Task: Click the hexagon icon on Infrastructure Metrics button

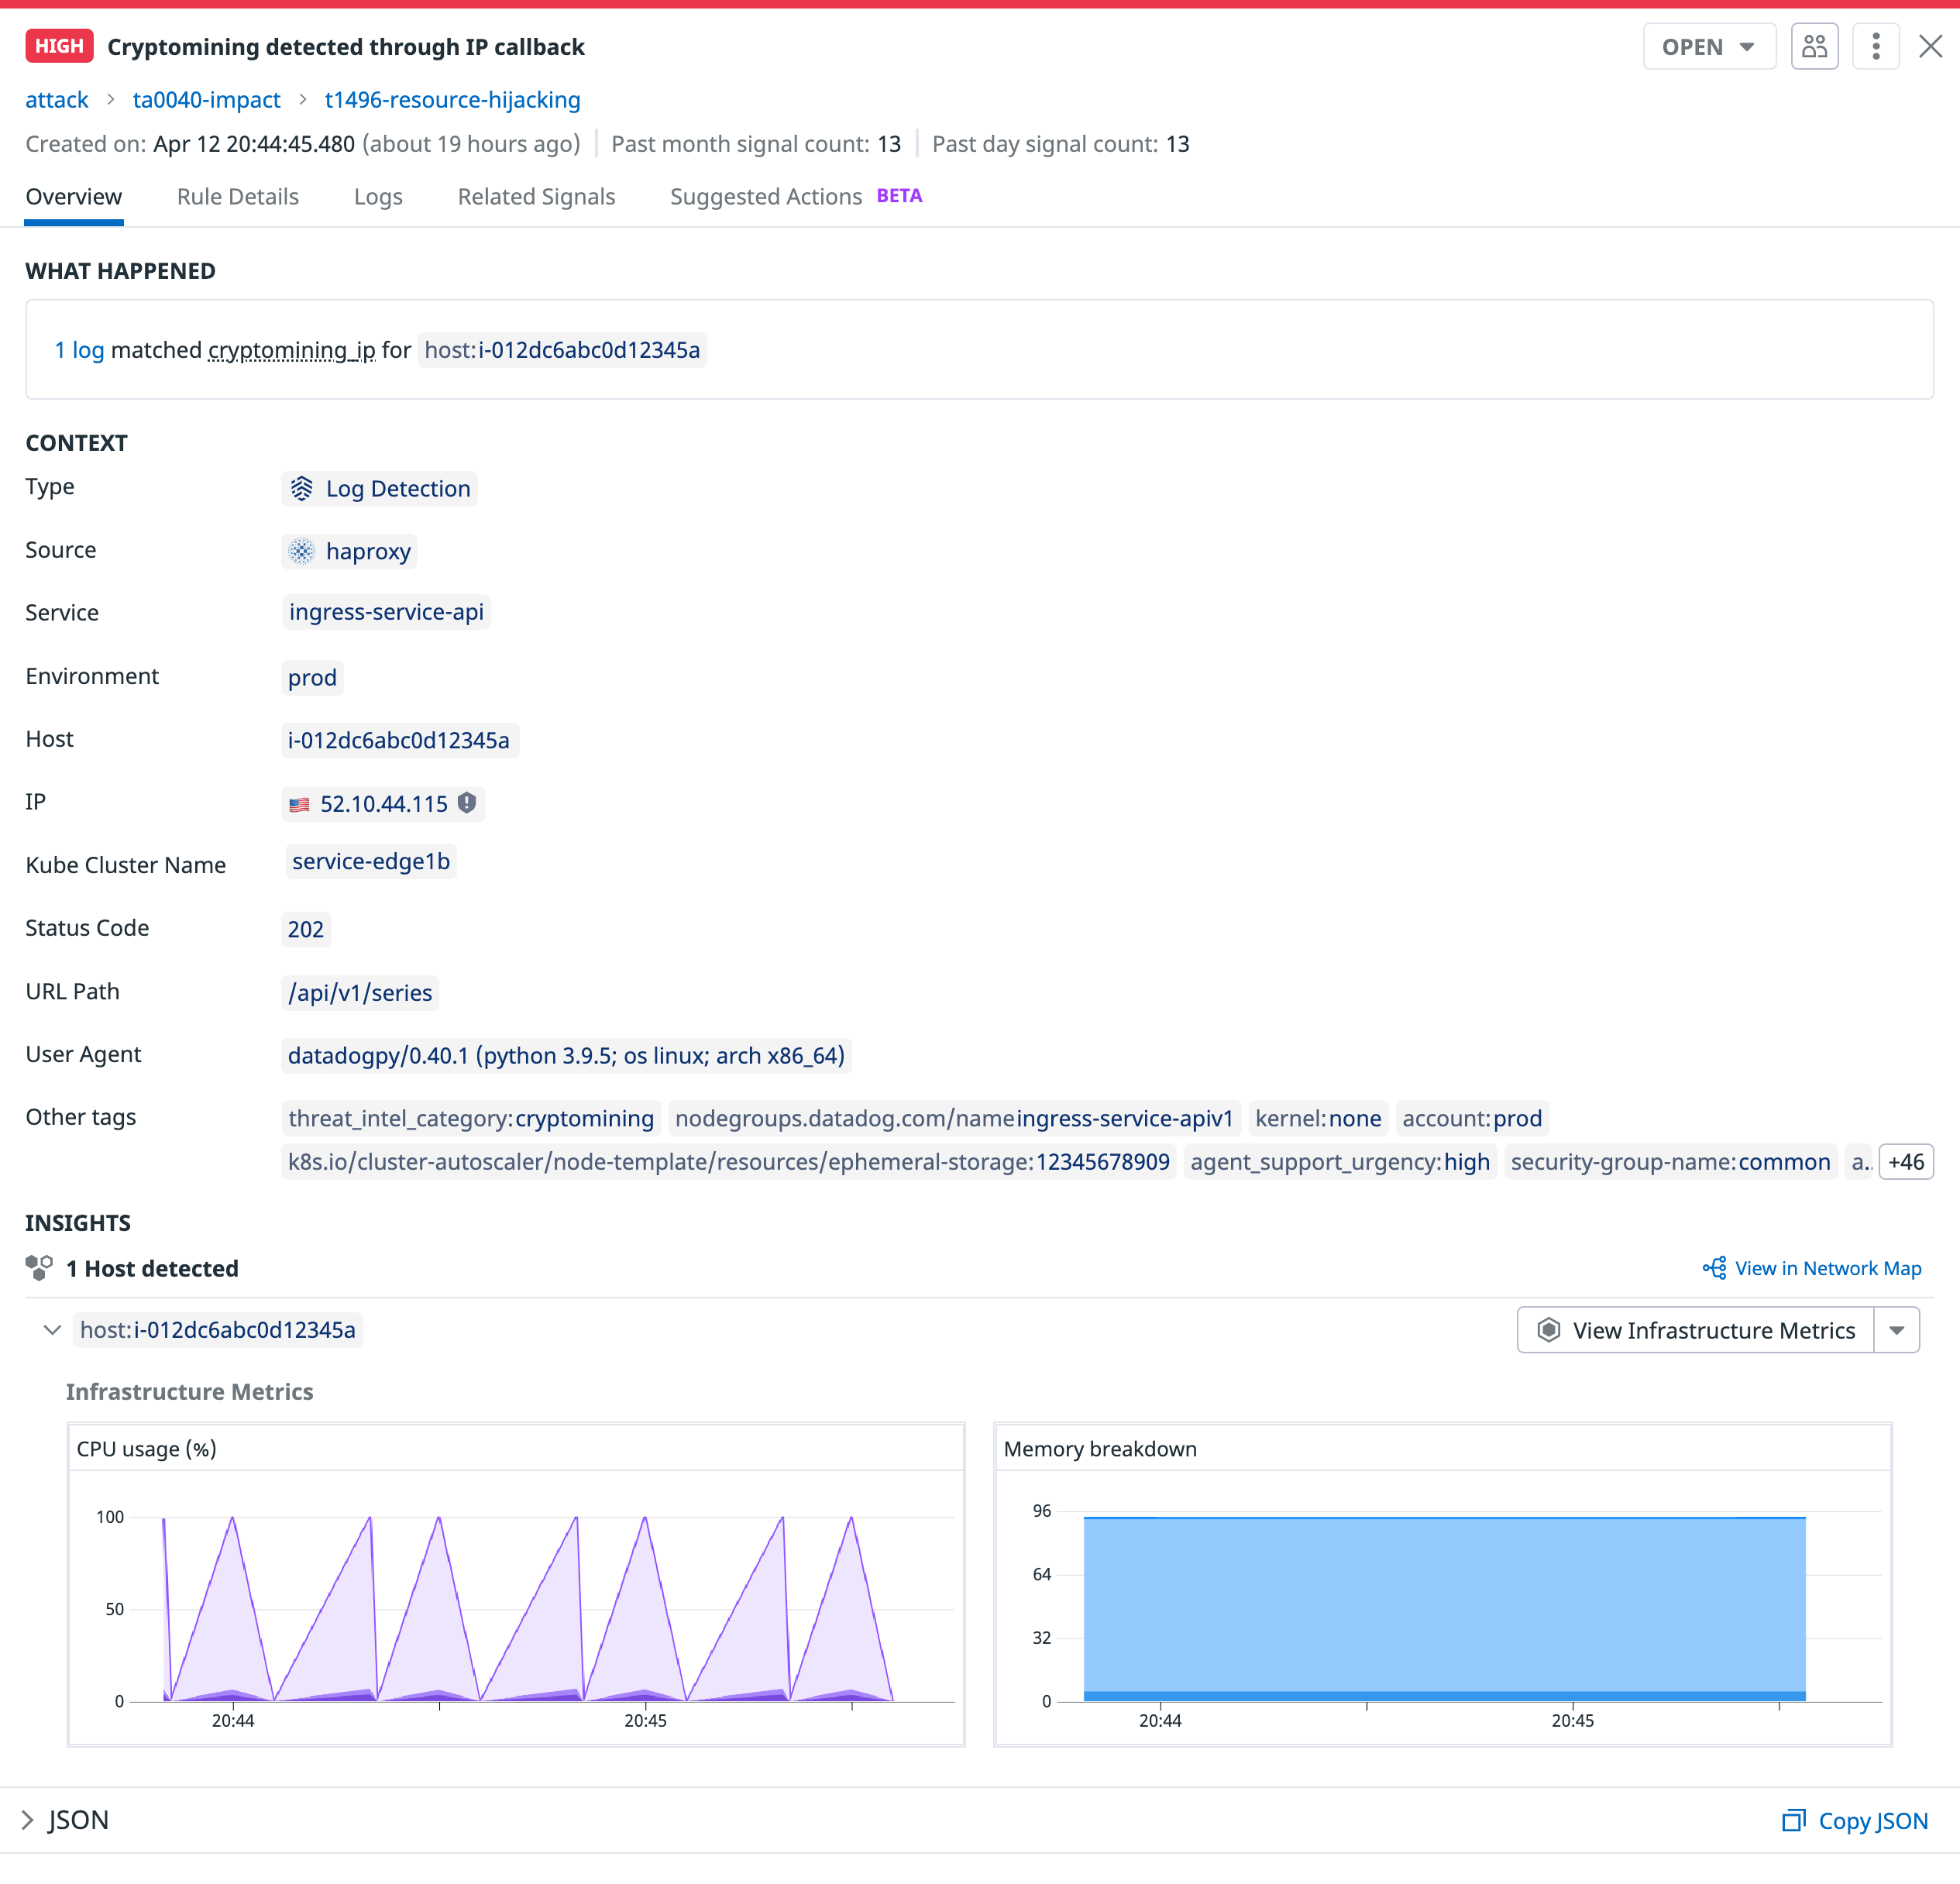Action: click(1549, 1330)
